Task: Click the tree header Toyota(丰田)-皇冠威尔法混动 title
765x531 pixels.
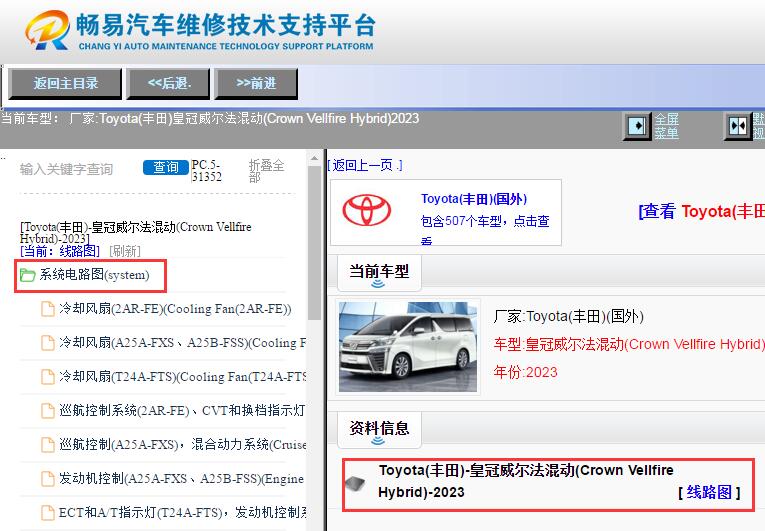Action: pyautogui.click(x=136, y=233)
